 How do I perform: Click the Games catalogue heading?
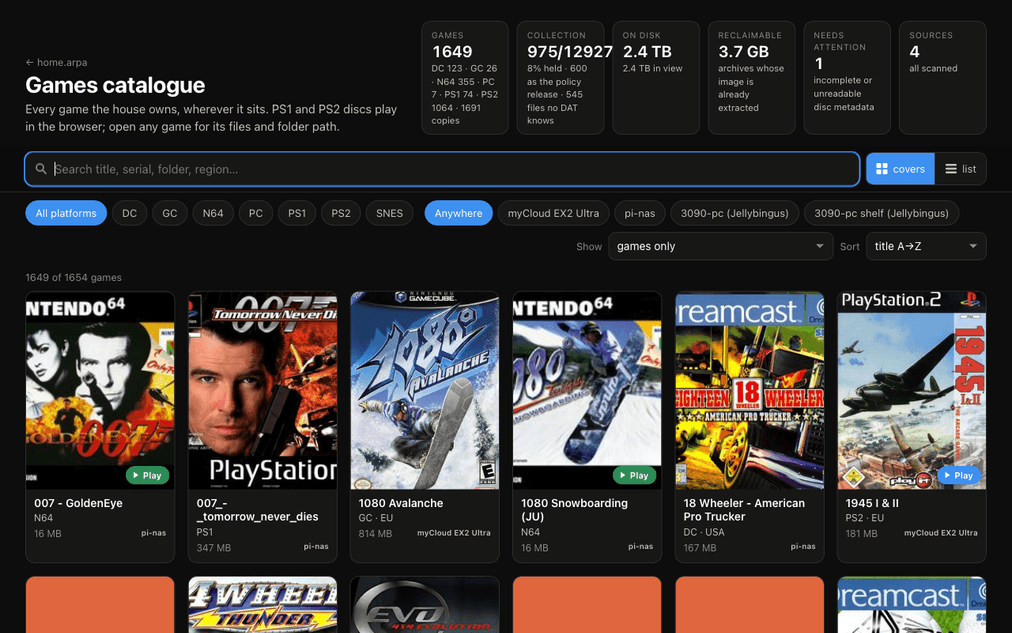(x=115, y=85)
